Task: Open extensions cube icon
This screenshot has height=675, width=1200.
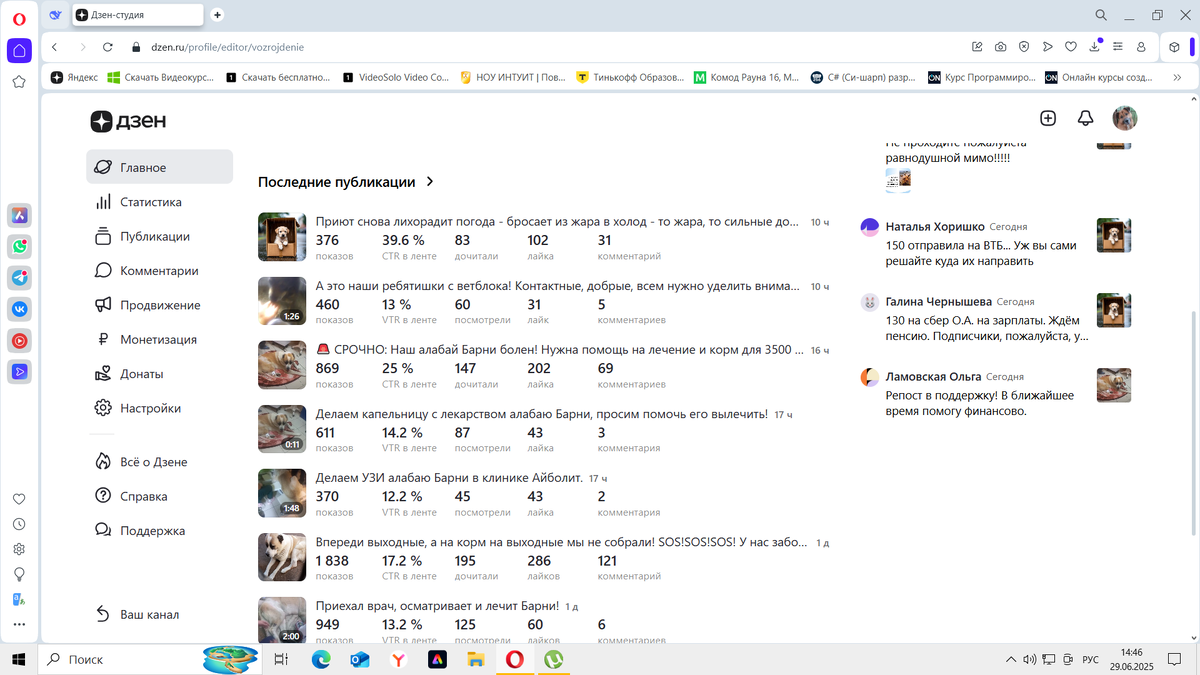Action: click(1174, 47)
